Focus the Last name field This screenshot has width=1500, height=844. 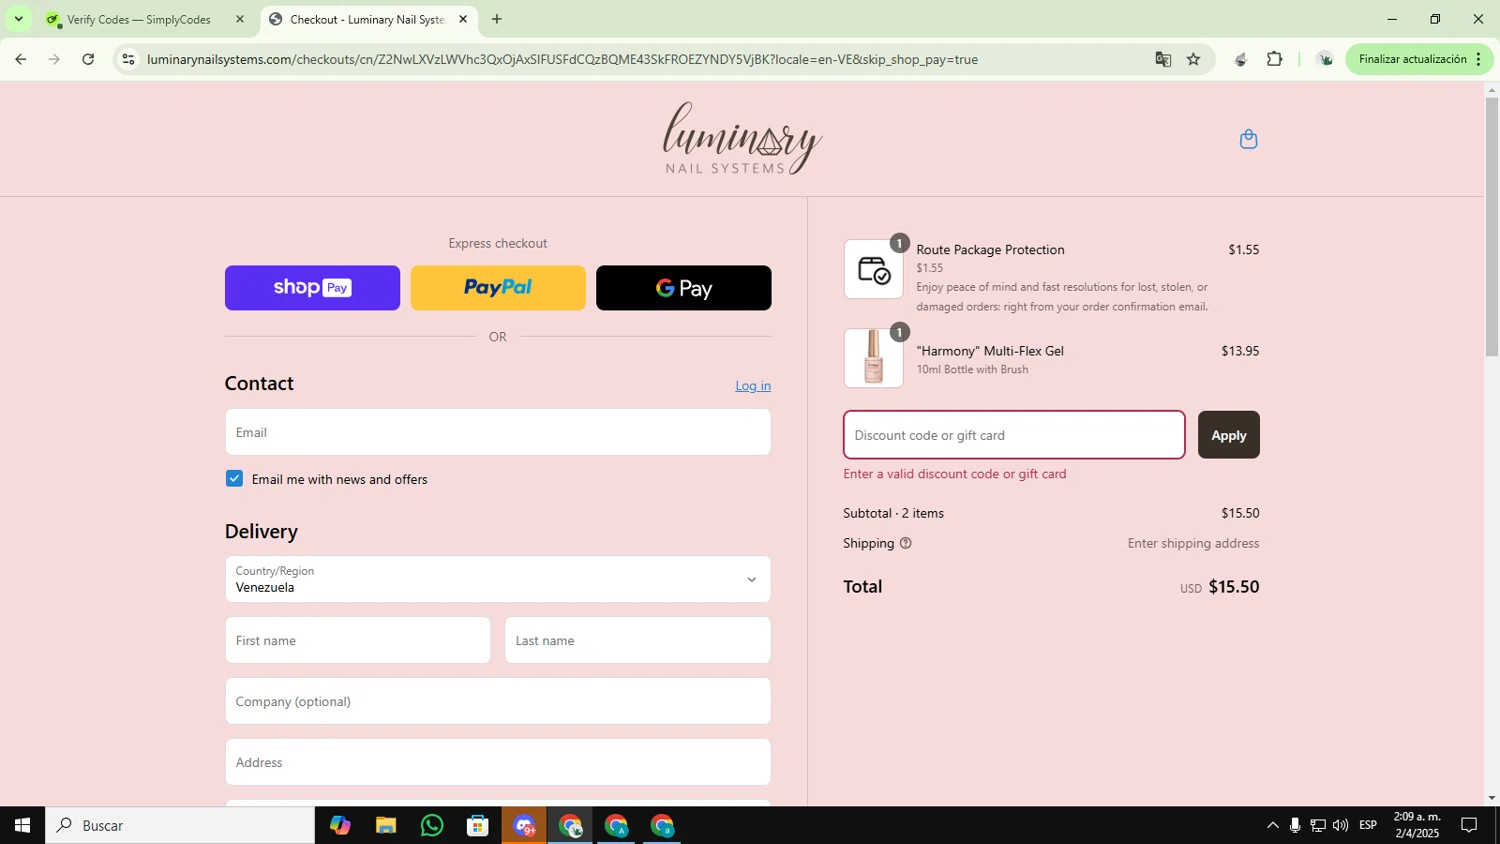[x=638, y=640]
